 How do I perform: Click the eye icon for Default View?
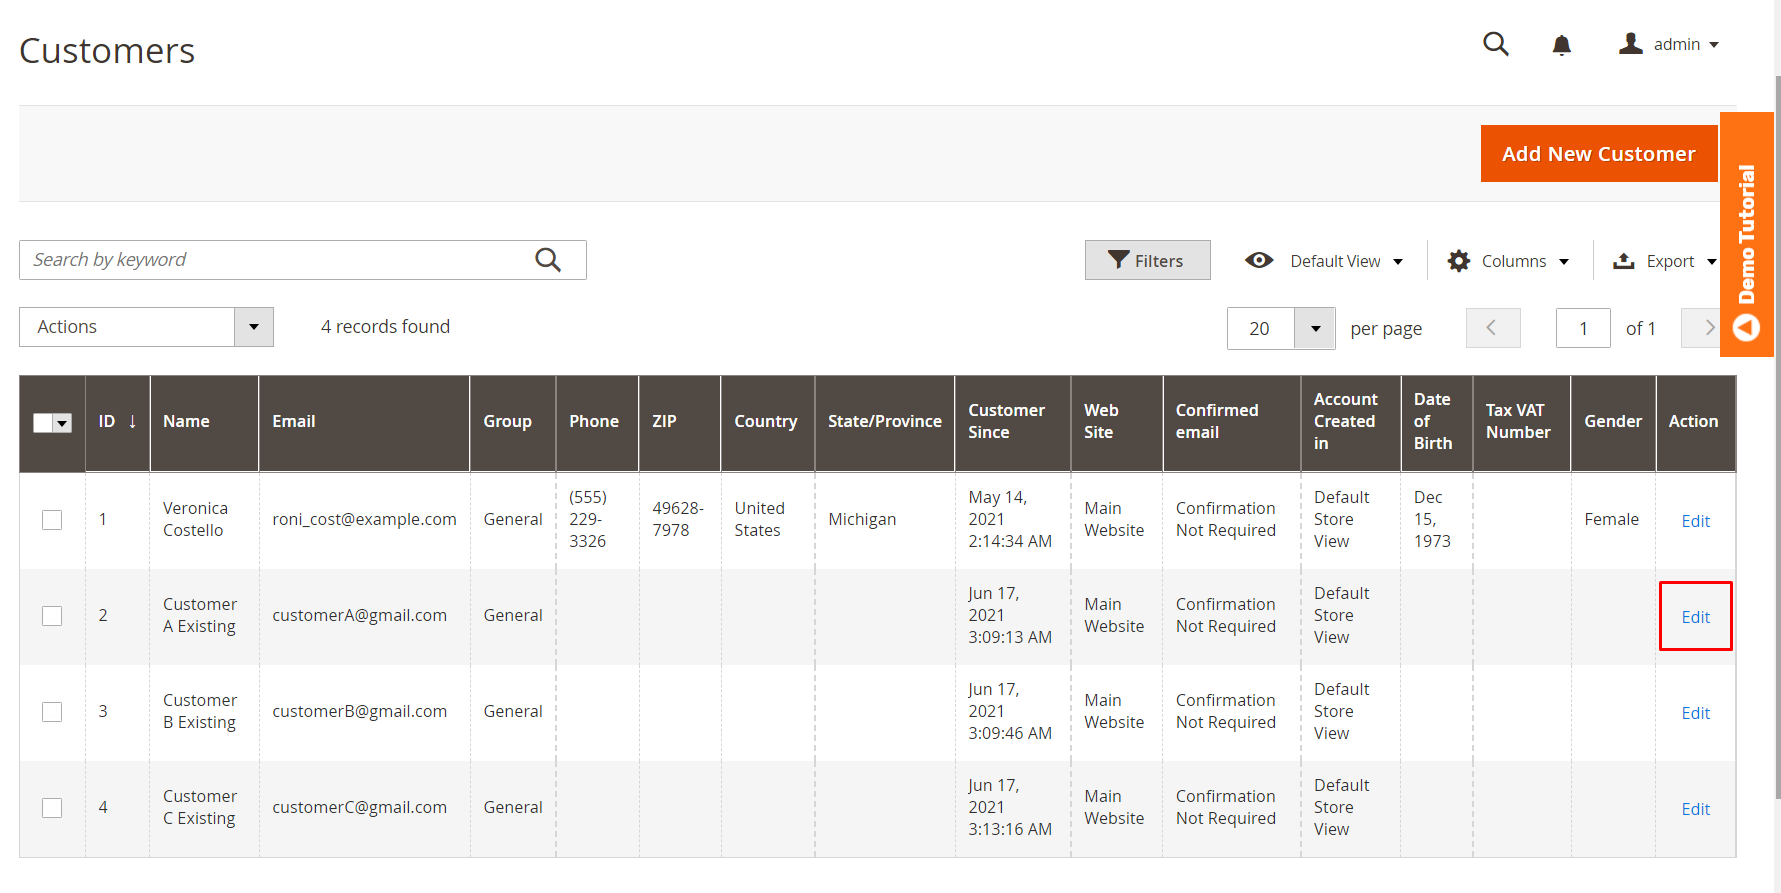click(1259, 260)
